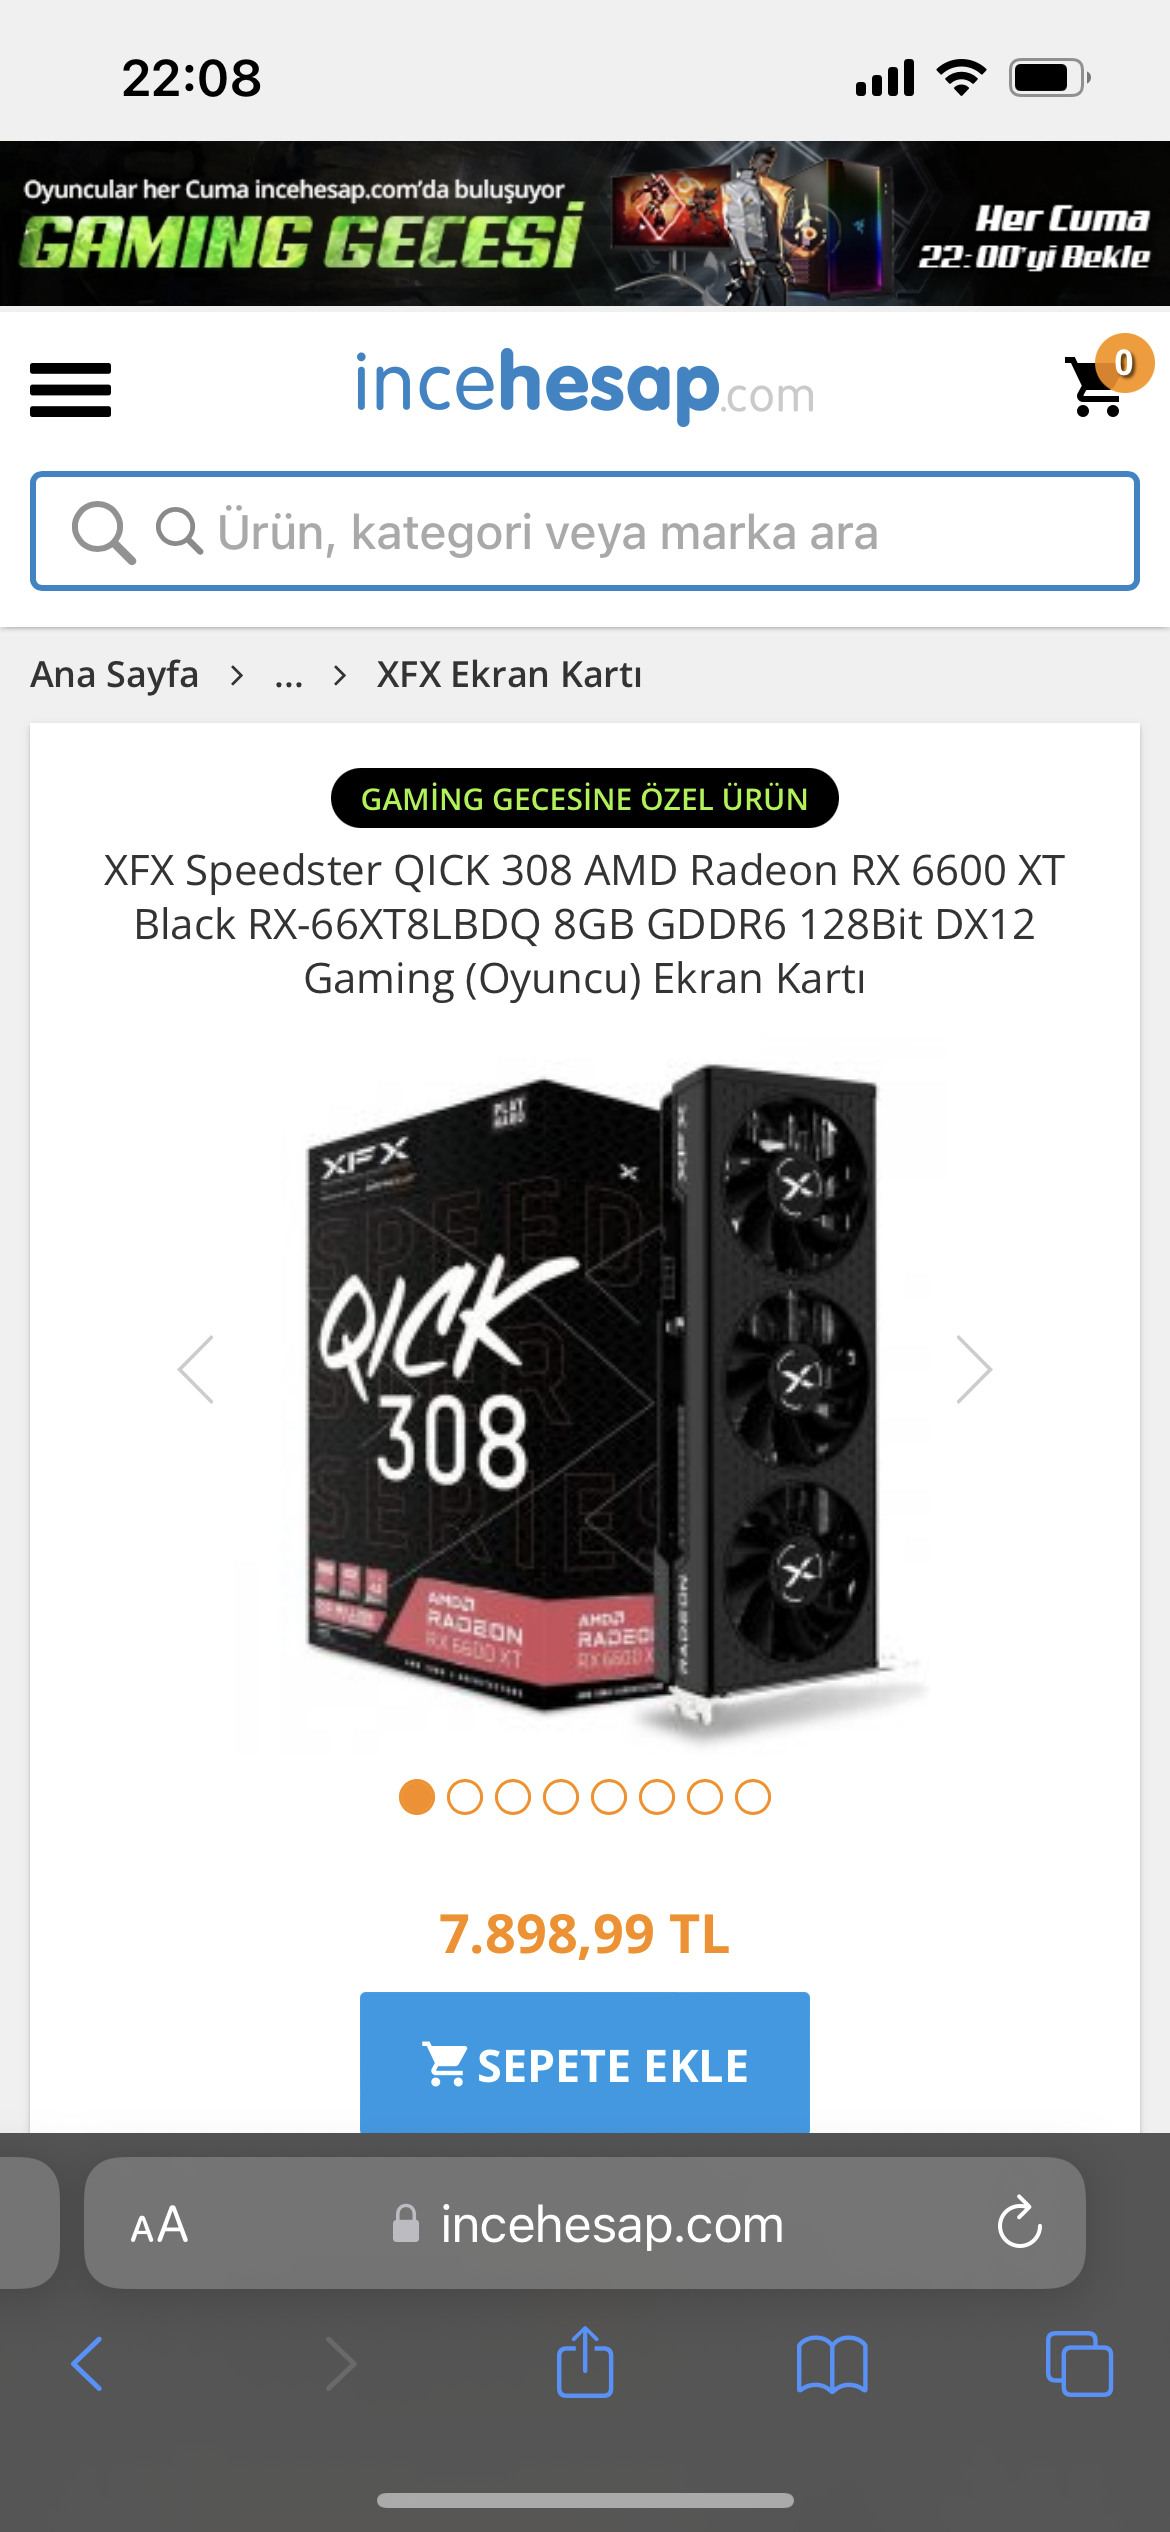Select the fifth product image dot

(609, 1797)
